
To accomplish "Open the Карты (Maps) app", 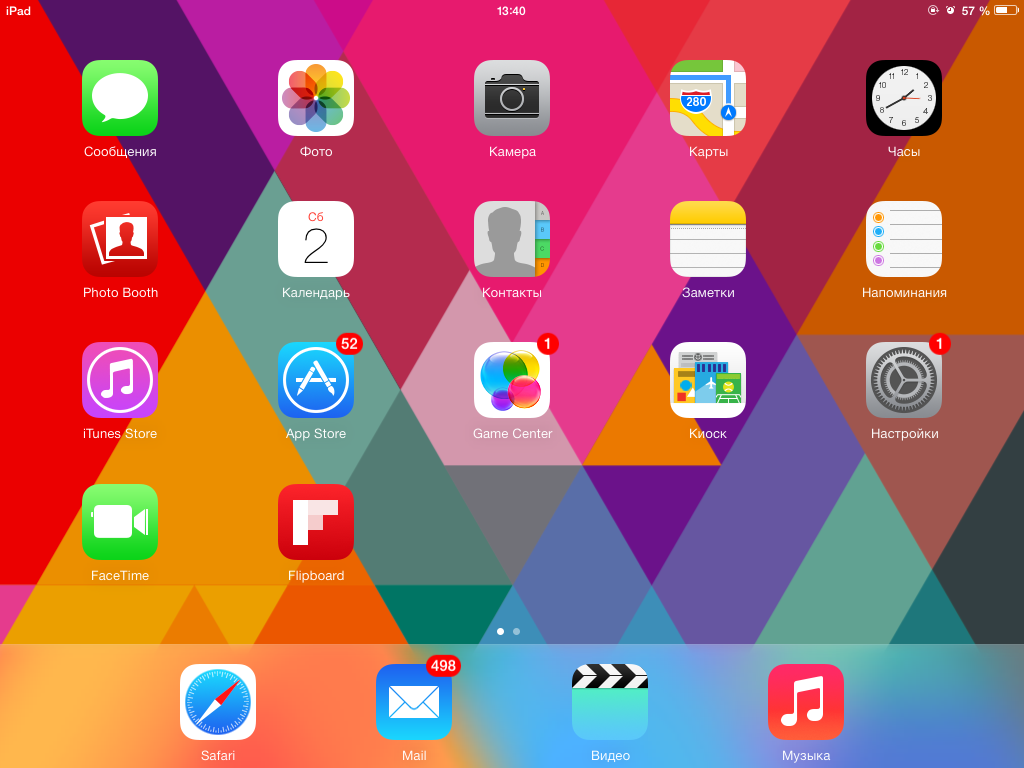I will 708,98.
